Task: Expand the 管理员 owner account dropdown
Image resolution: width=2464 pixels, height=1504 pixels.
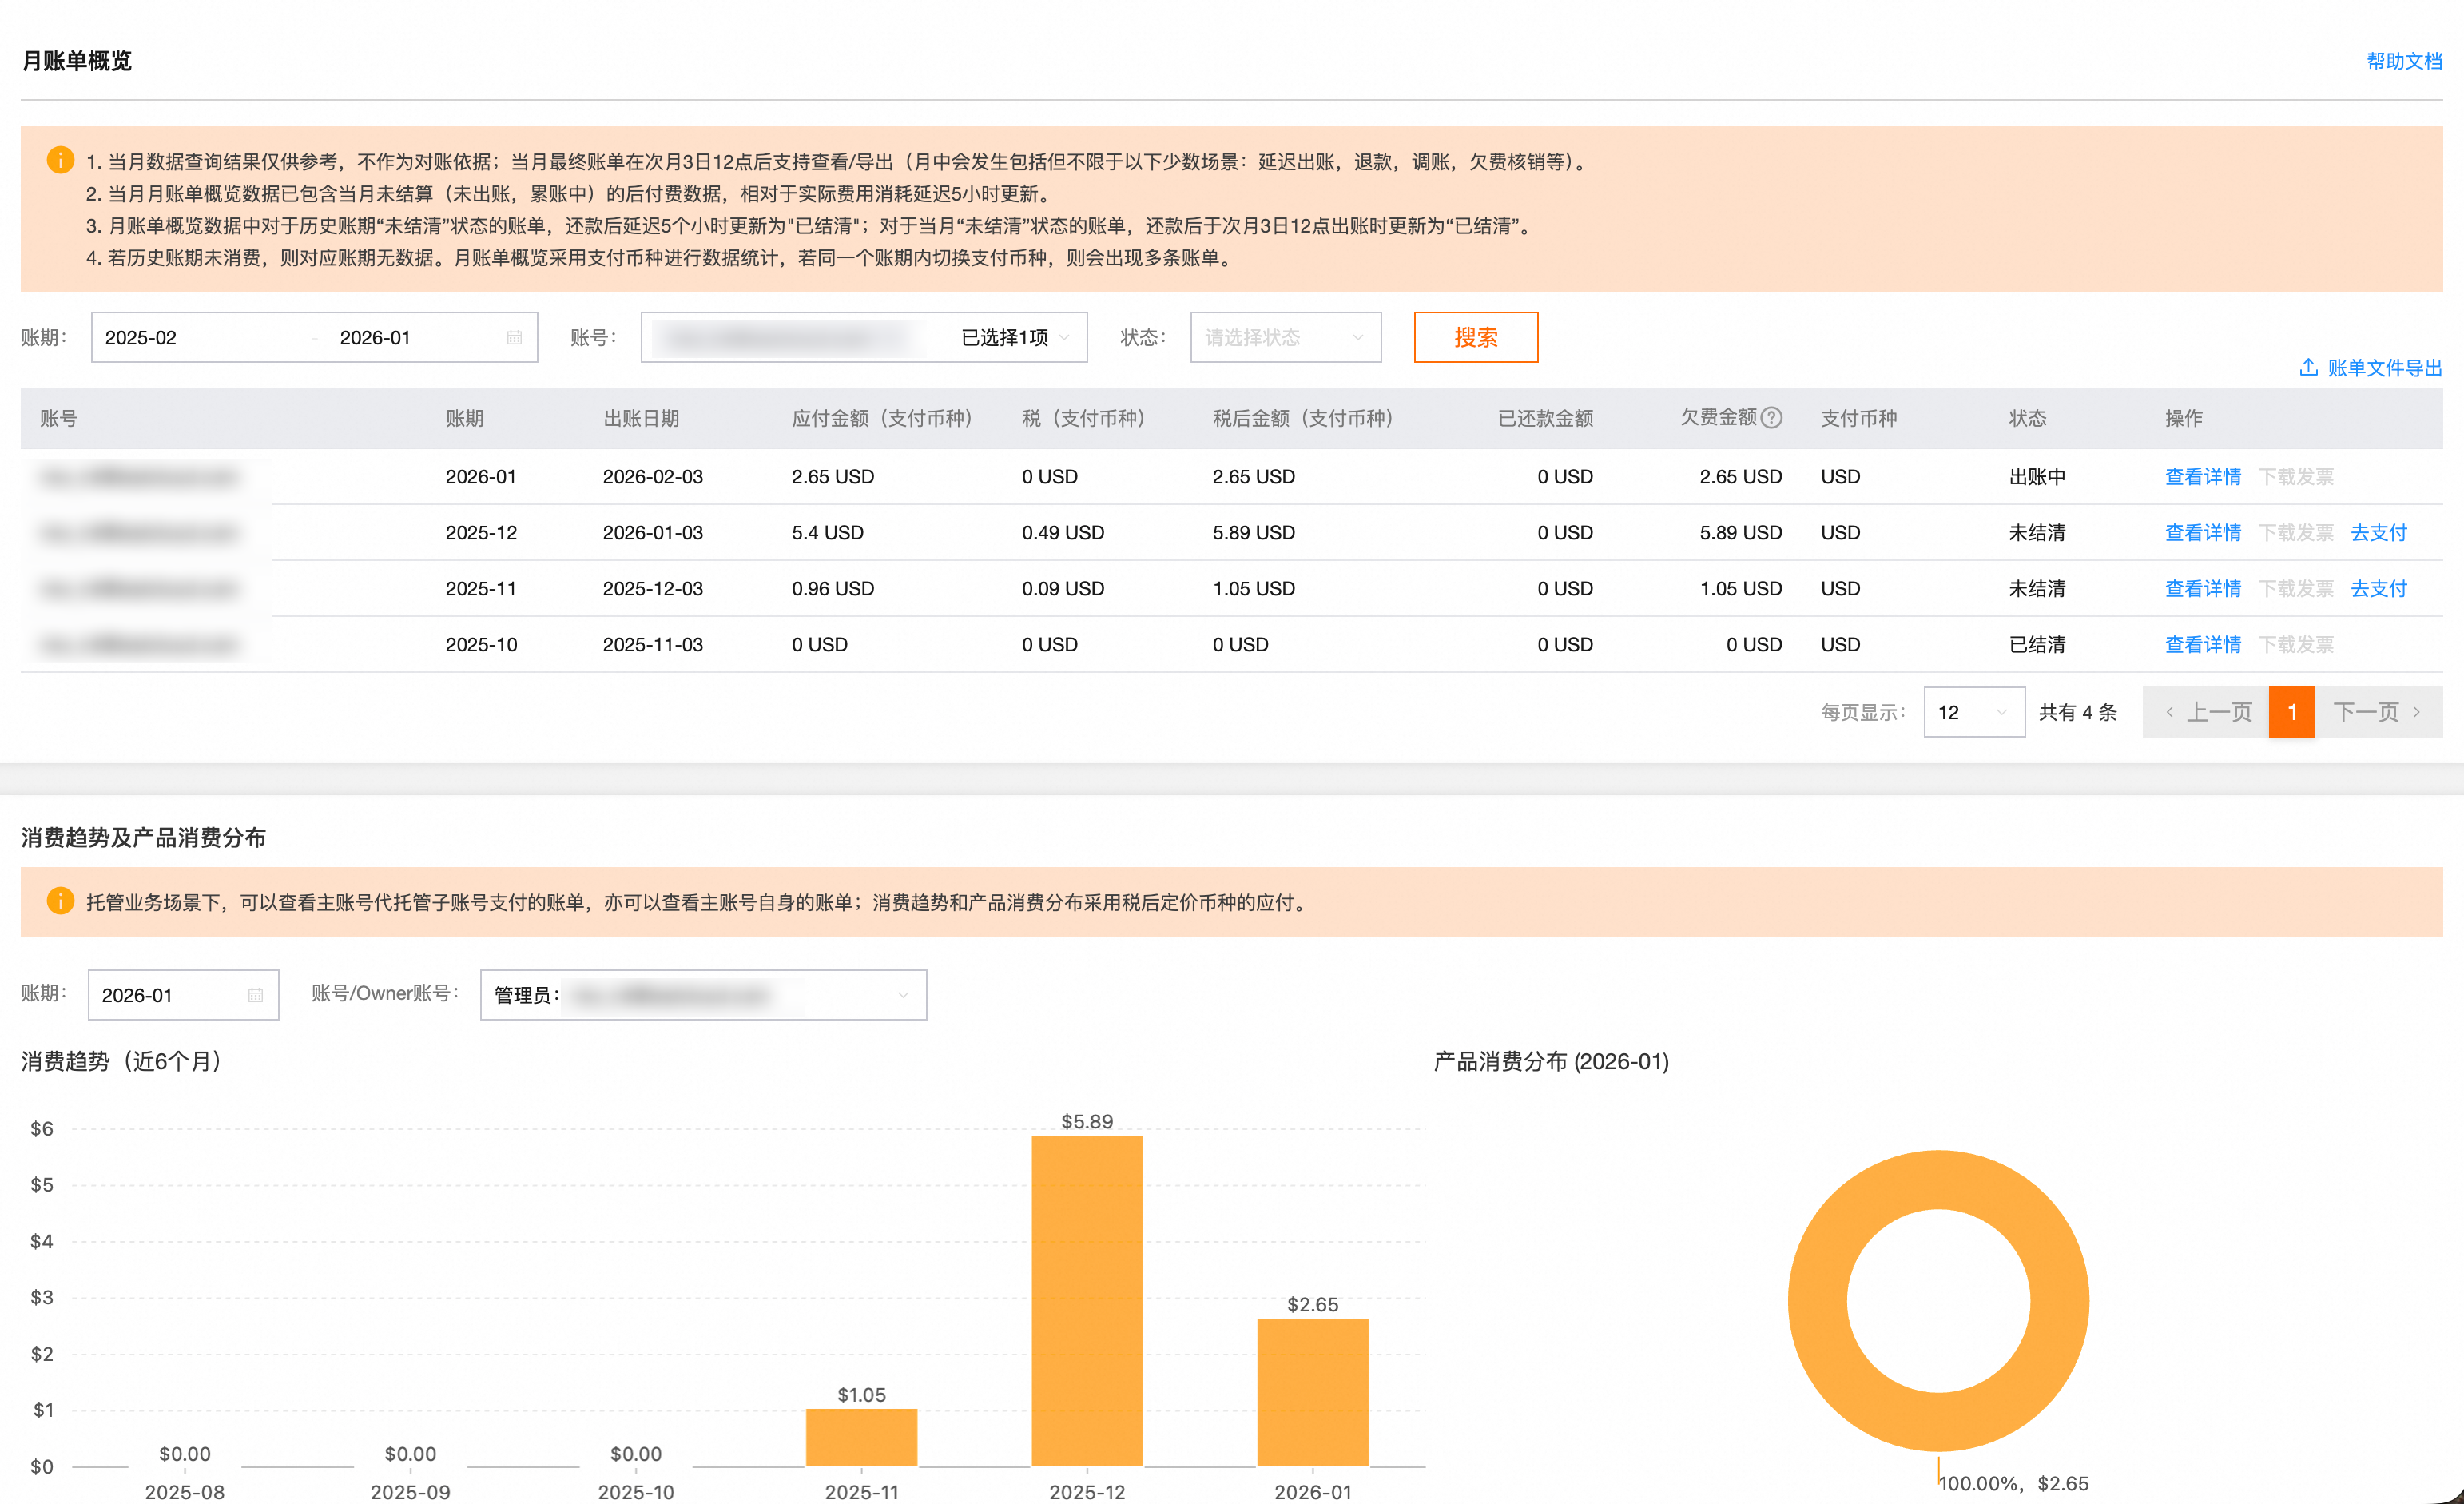Action: point(703,995)
